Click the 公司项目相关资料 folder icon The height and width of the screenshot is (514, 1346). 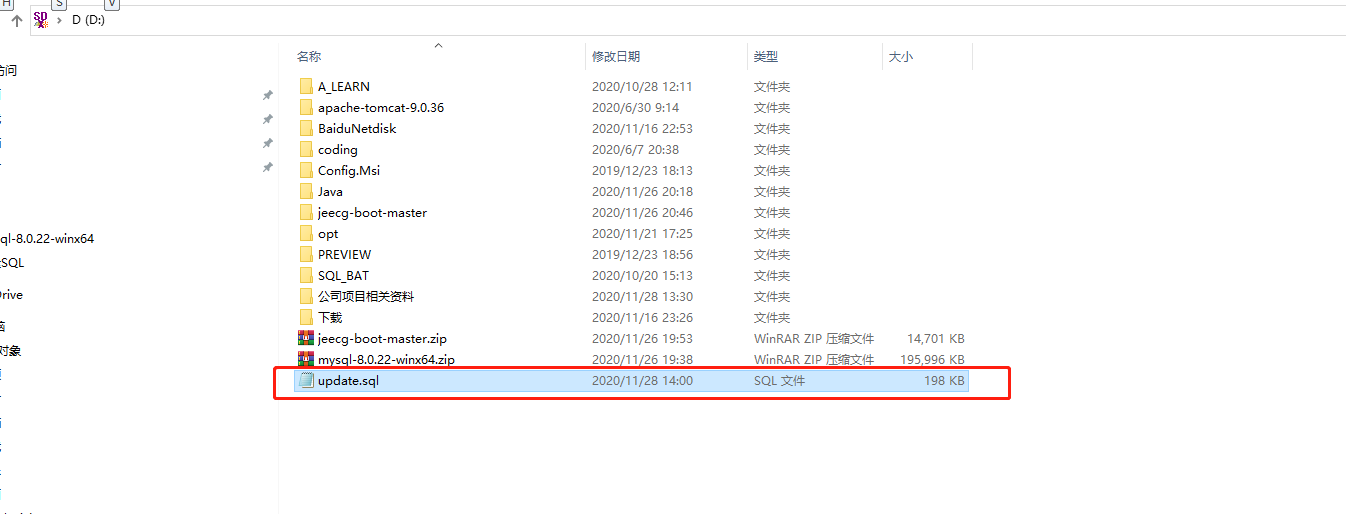coord(306,296)
